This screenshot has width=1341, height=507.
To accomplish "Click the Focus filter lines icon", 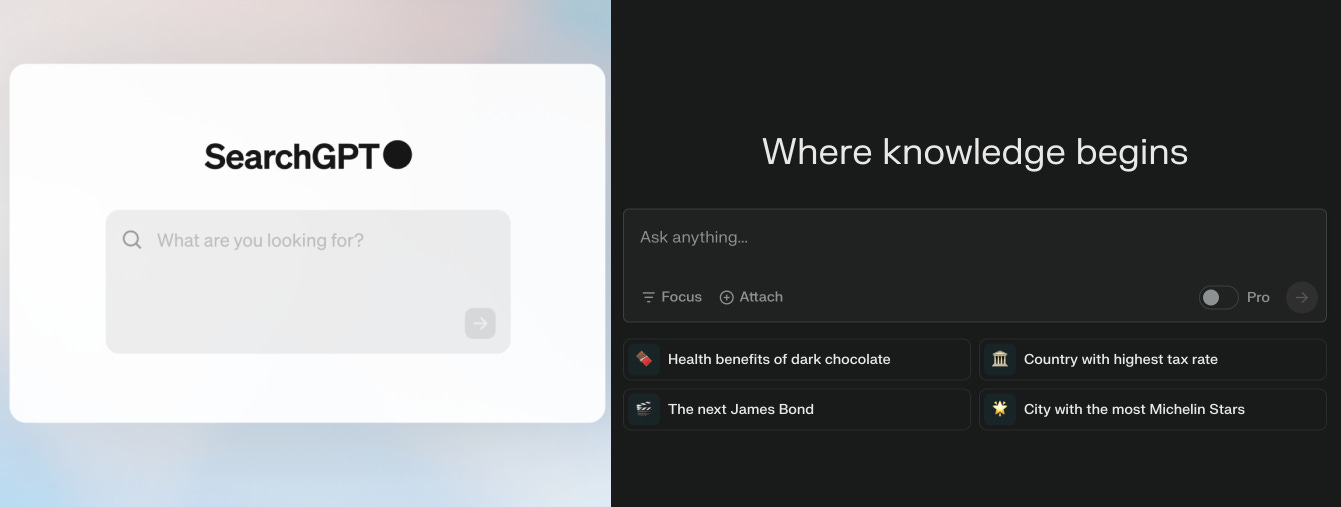I will tap(649, 297).
